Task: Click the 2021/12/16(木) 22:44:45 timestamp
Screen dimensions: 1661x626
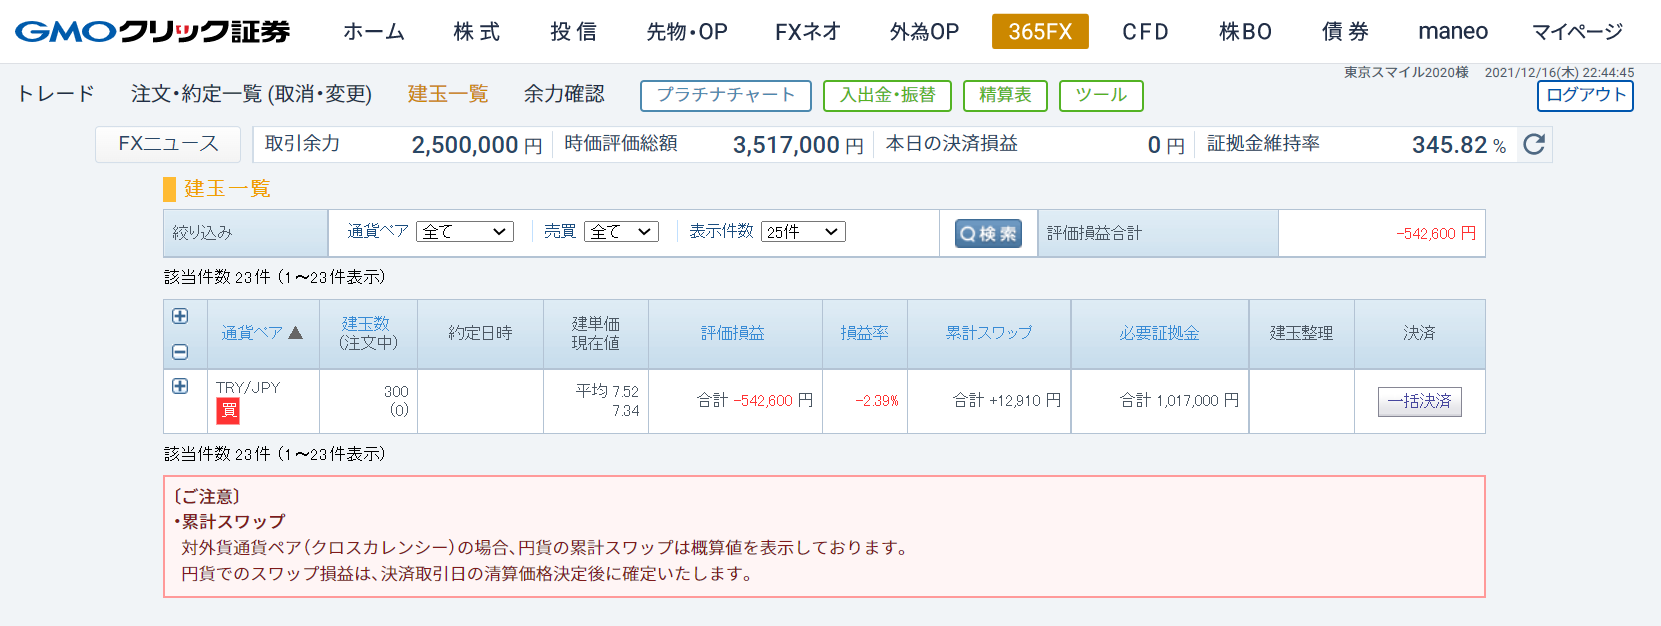Action: click(1559, 72)
